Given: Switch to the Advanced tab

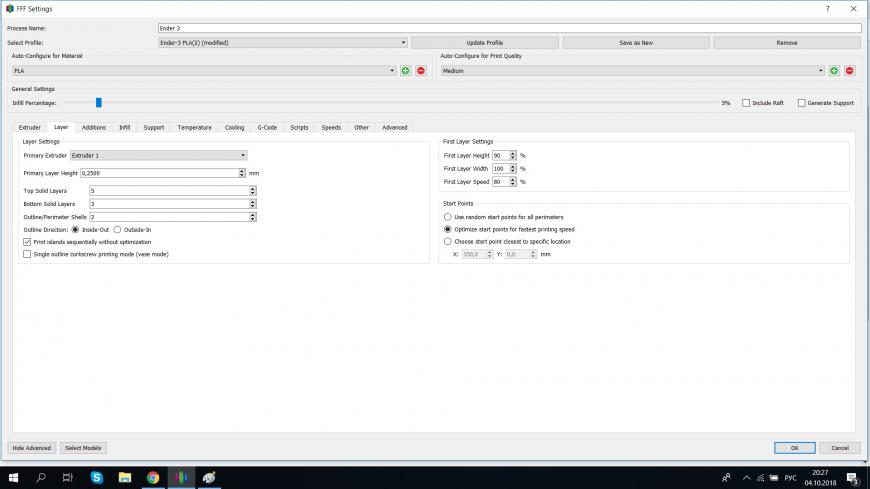Looking at the screenshot, I should coord(395,128).
